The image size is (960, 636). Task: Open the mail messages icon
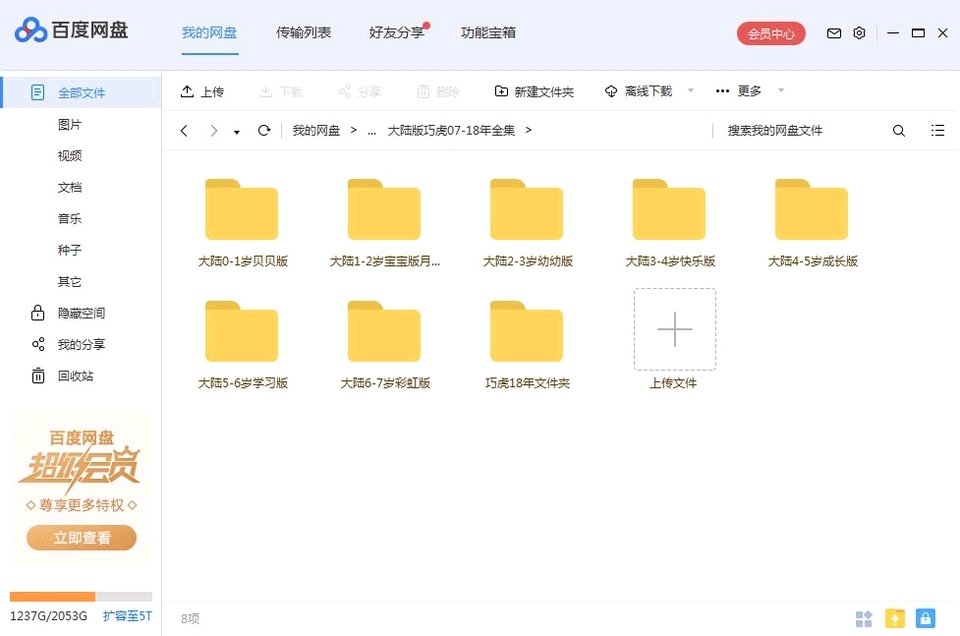click(834, 33)
